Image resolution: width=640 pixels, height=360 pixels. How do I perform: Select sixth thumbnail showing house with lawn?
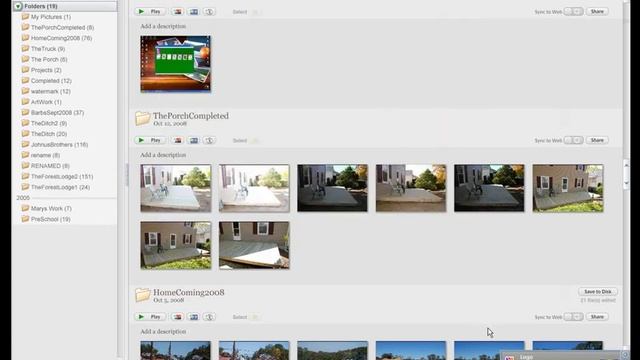pyautogui.click(x=568, y=188)
